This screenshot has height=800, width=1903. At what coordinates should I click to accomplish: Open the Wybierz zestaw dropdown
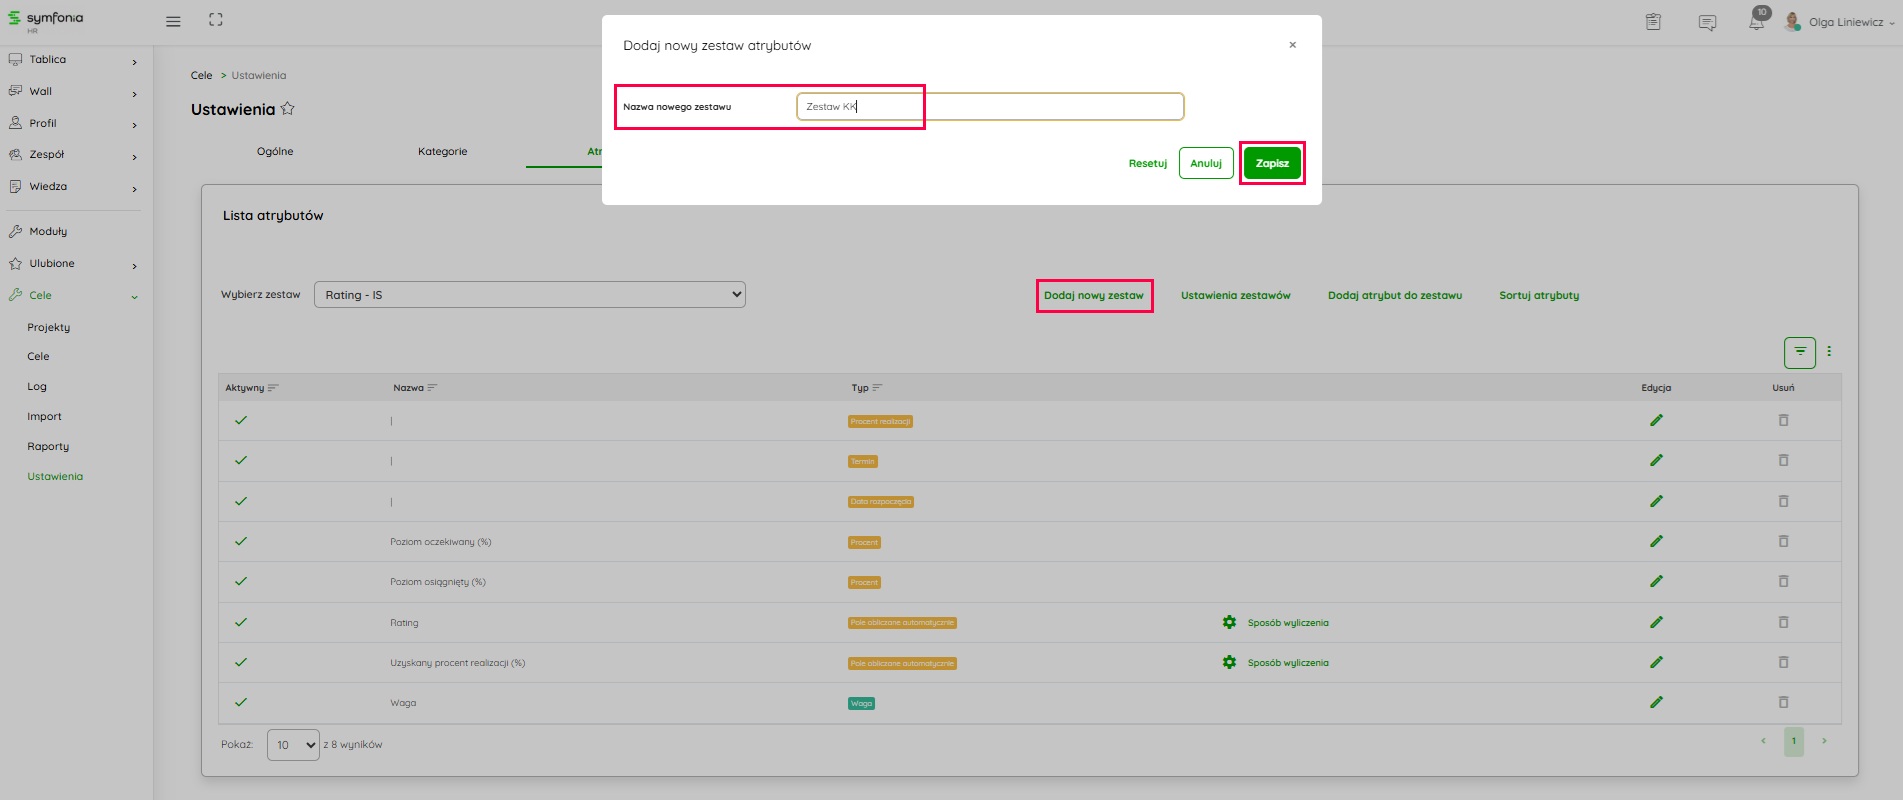point(529,295)
